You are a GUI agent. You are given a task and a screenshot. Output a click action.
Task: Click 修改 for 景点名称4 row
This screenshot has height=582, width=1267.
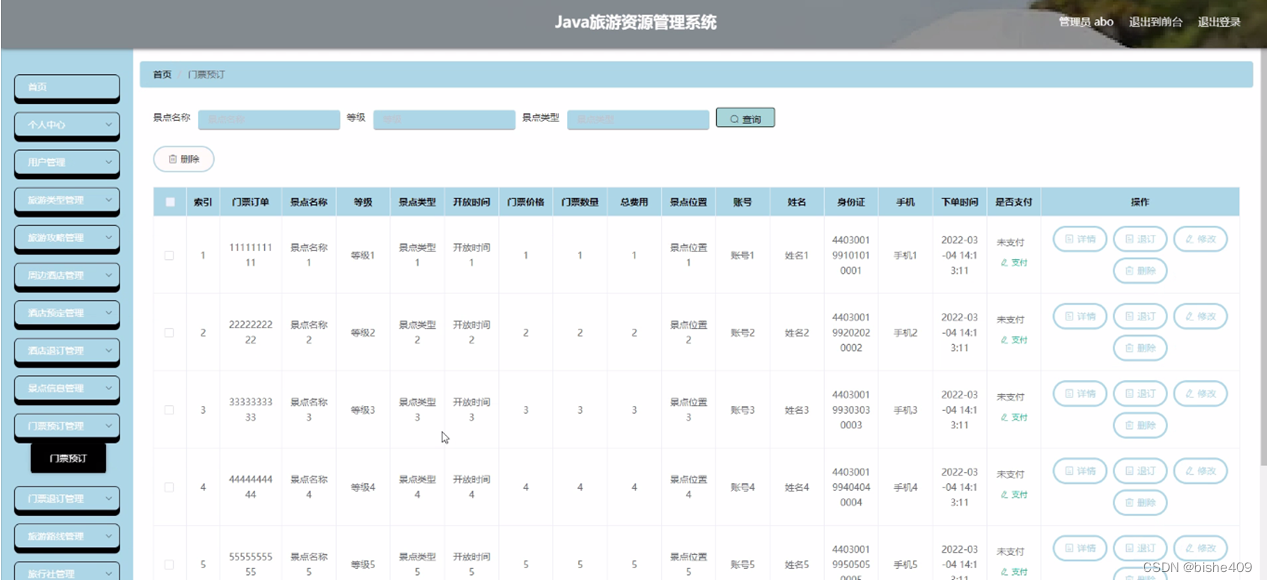[1200, 471]
